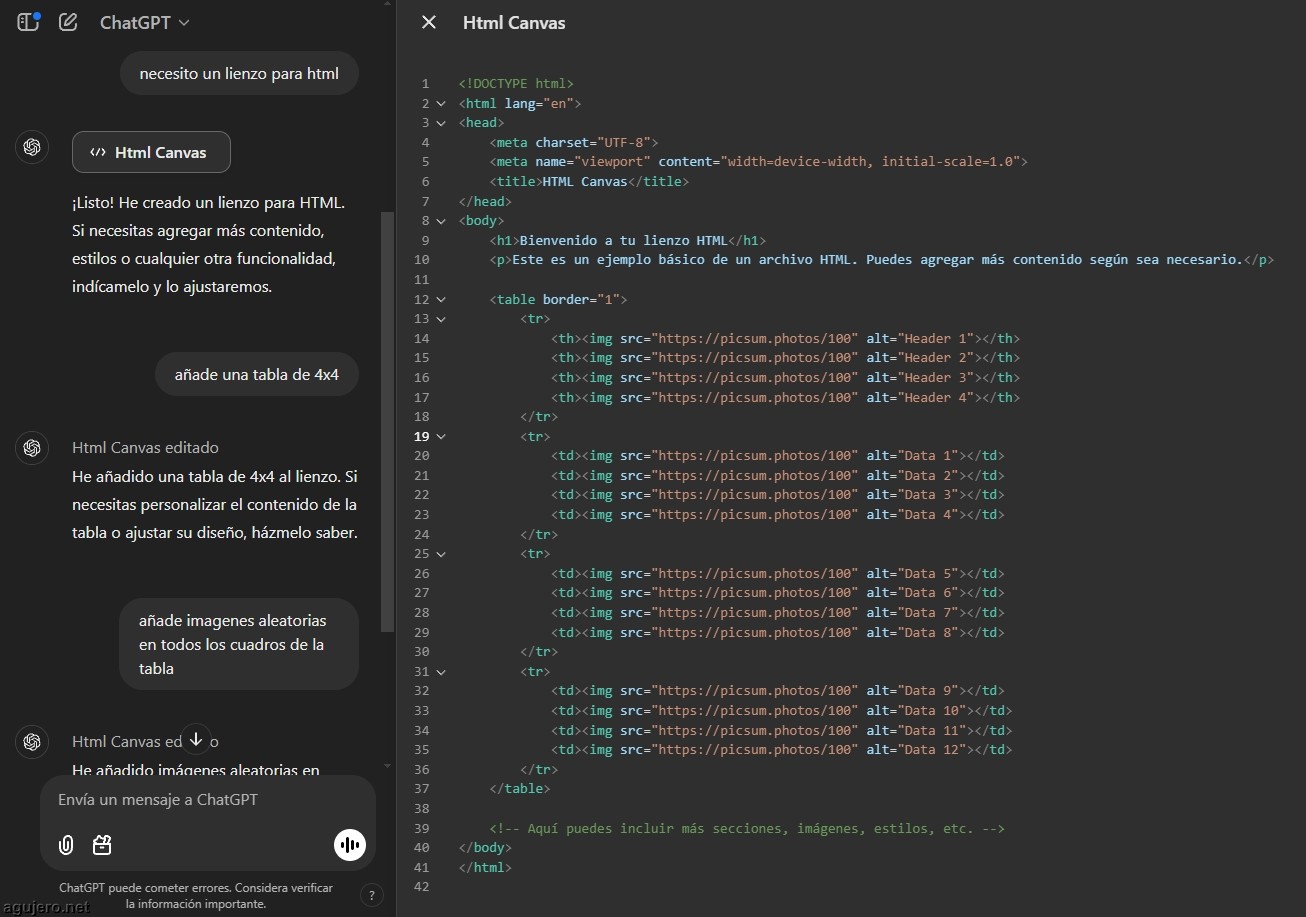Image resolution: width=1306 pixels, height=917 pixels.
Task: Click the h1 'Bienvenido a tu lienzo HTML' line
Action: click(x=628, y=241)
